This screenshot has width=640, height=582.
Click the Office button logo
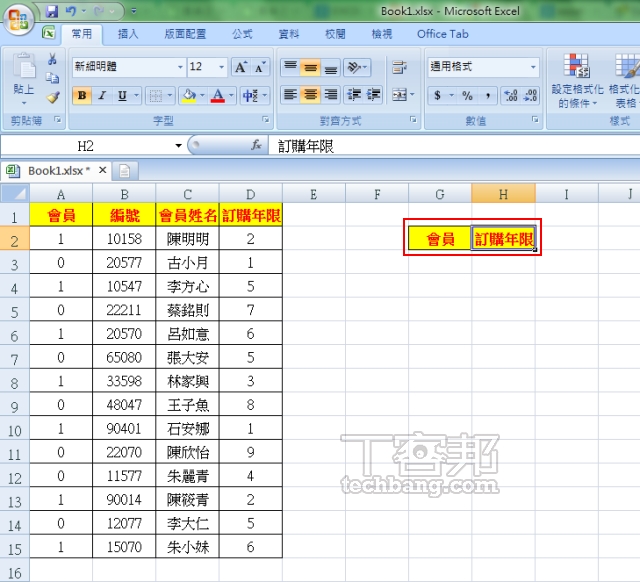tap(19, 20)
